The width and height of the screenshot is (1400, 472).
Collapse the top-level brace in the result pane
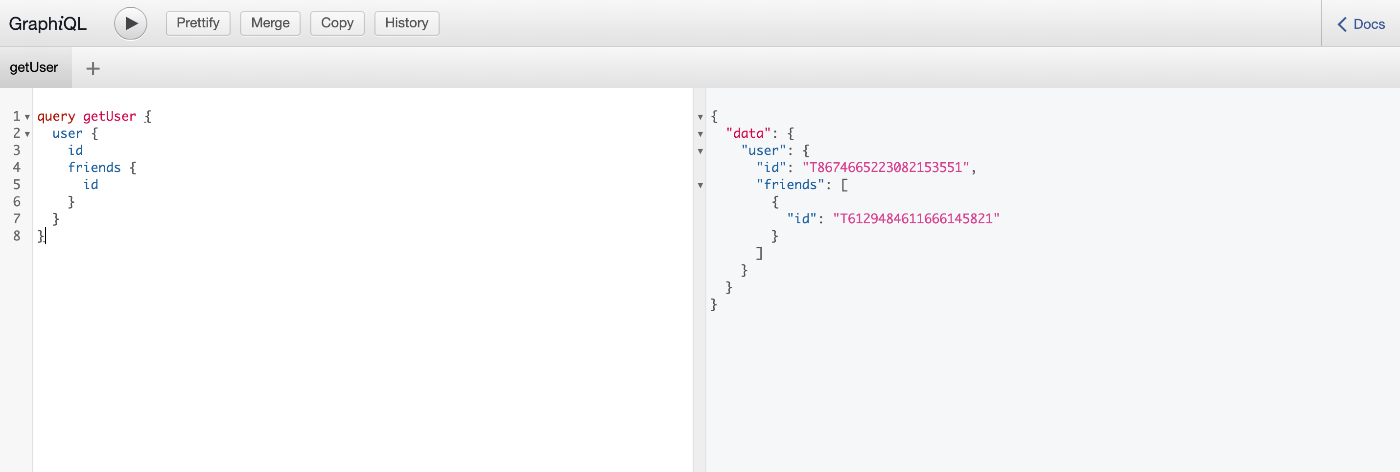tap(700, 117)
